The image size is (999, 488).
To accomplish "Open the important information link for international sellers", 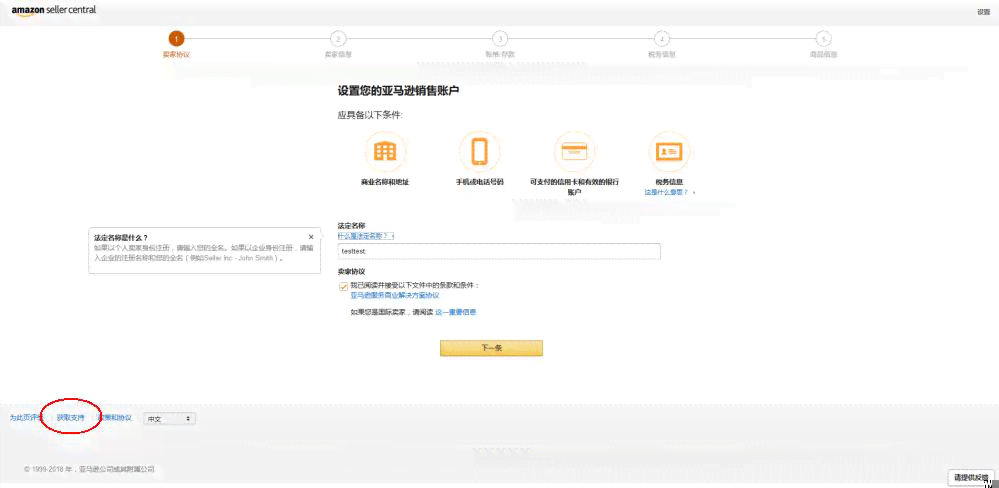I will (456, 312).
